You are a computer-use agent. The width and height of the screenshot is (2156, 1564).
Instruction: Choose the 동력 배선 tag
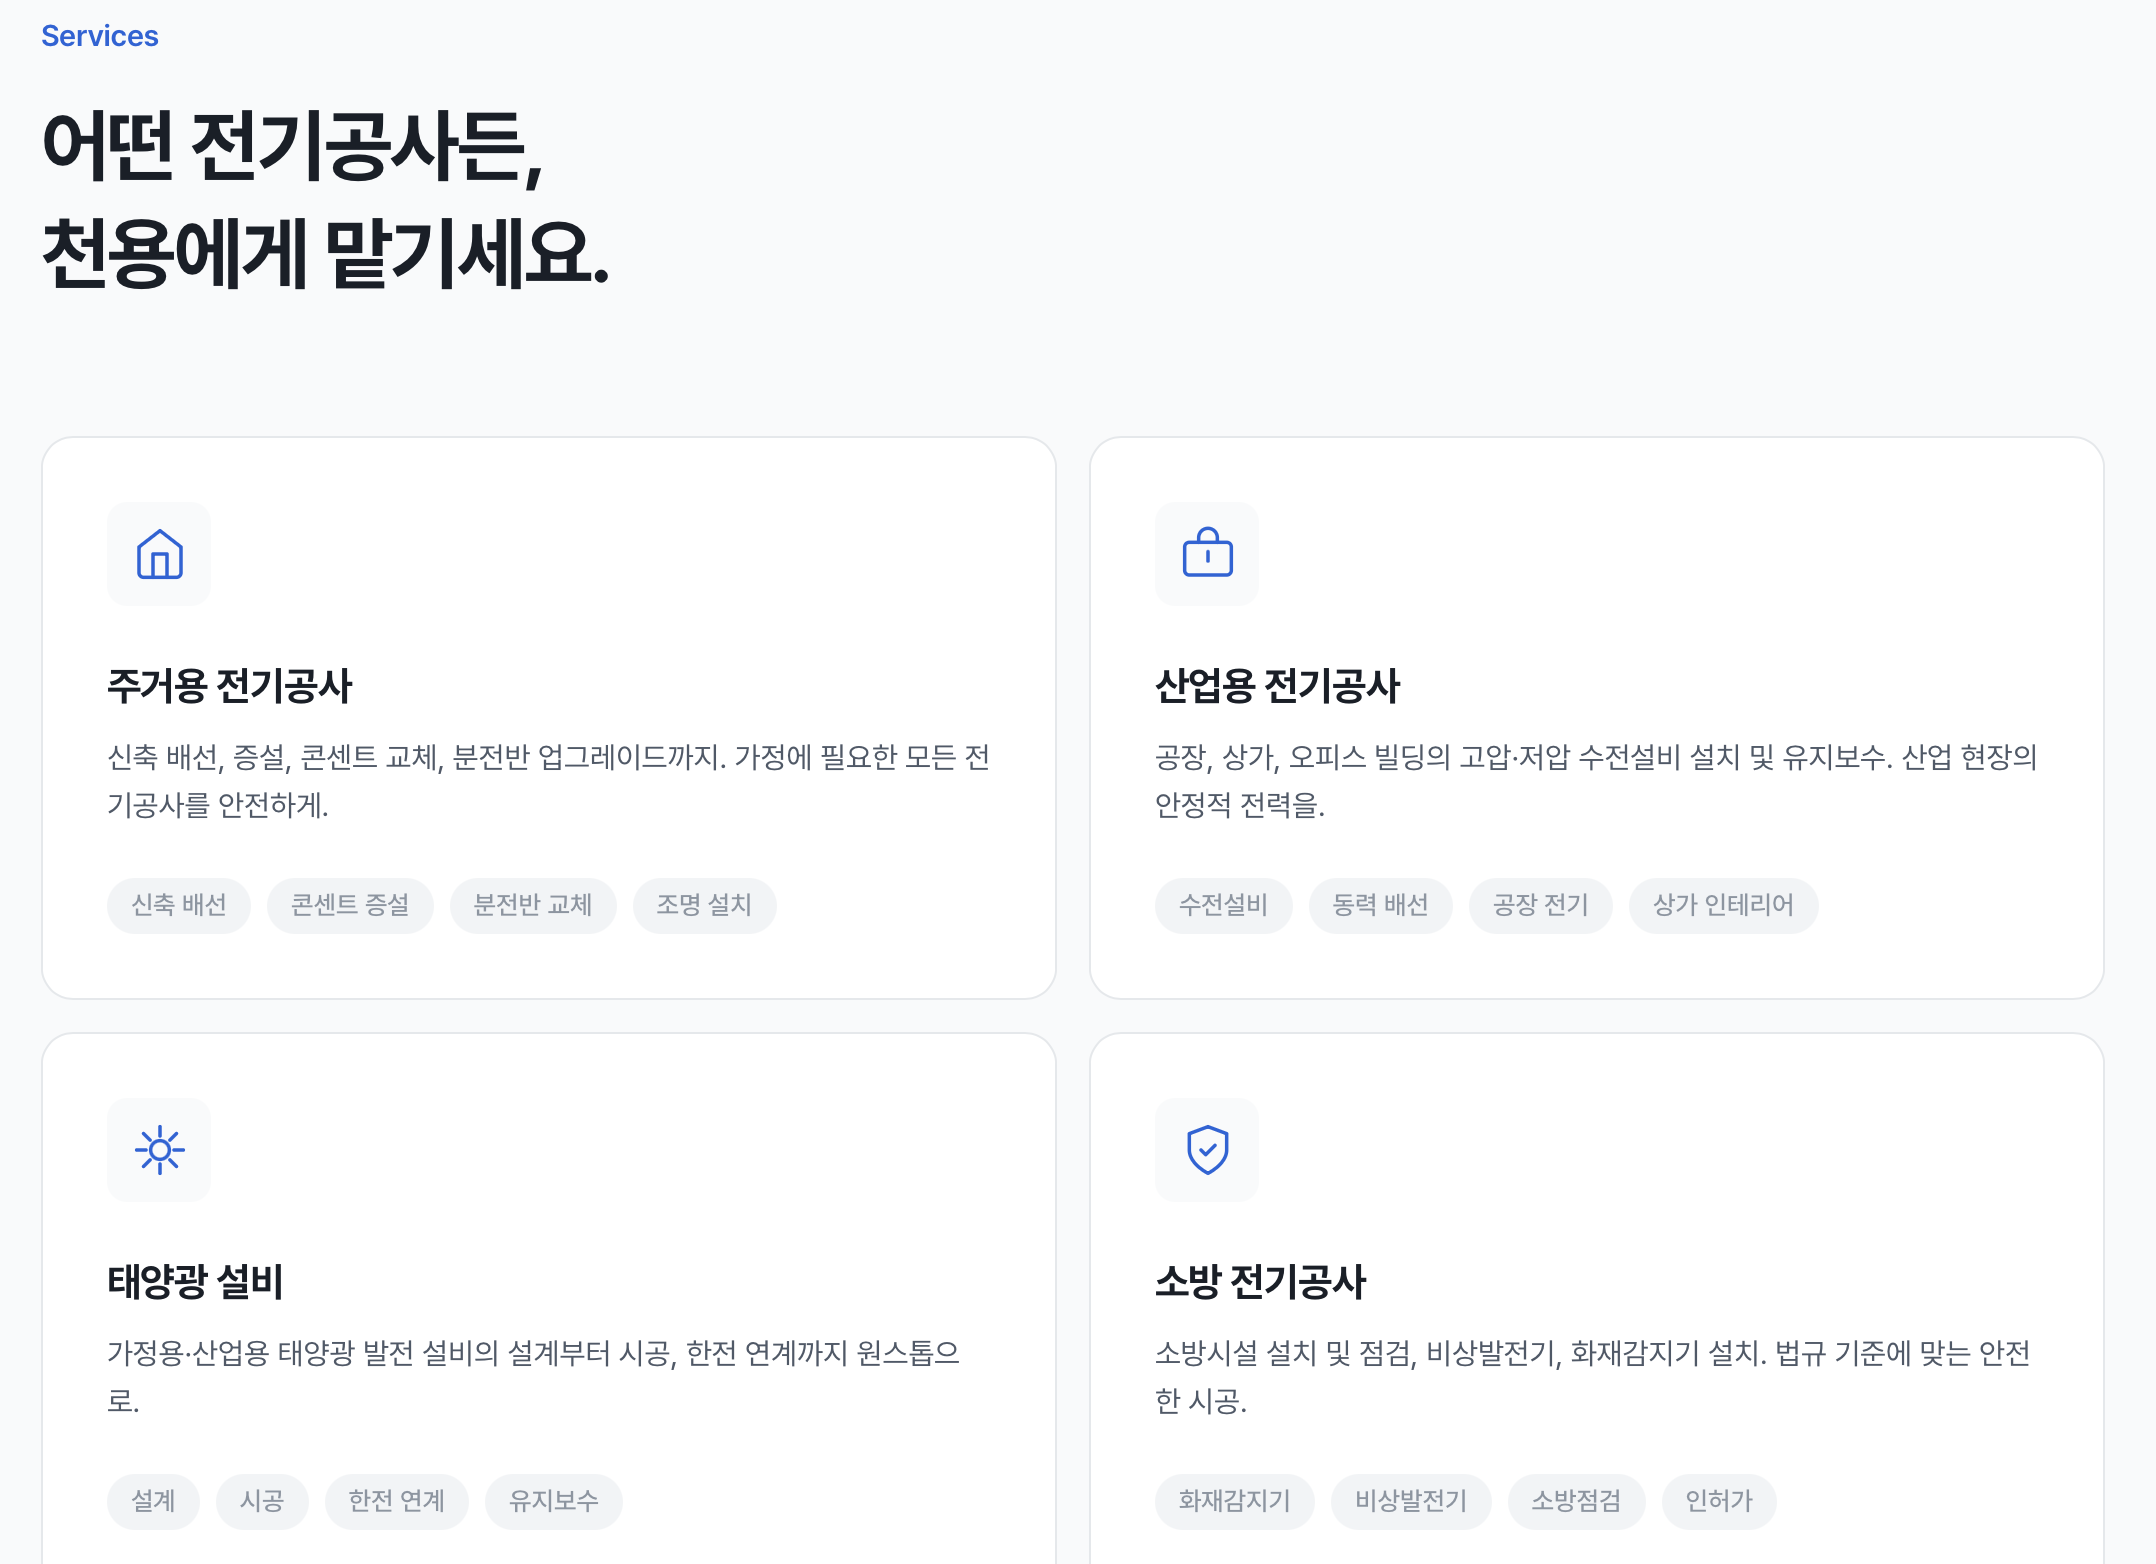point(1380,905)
